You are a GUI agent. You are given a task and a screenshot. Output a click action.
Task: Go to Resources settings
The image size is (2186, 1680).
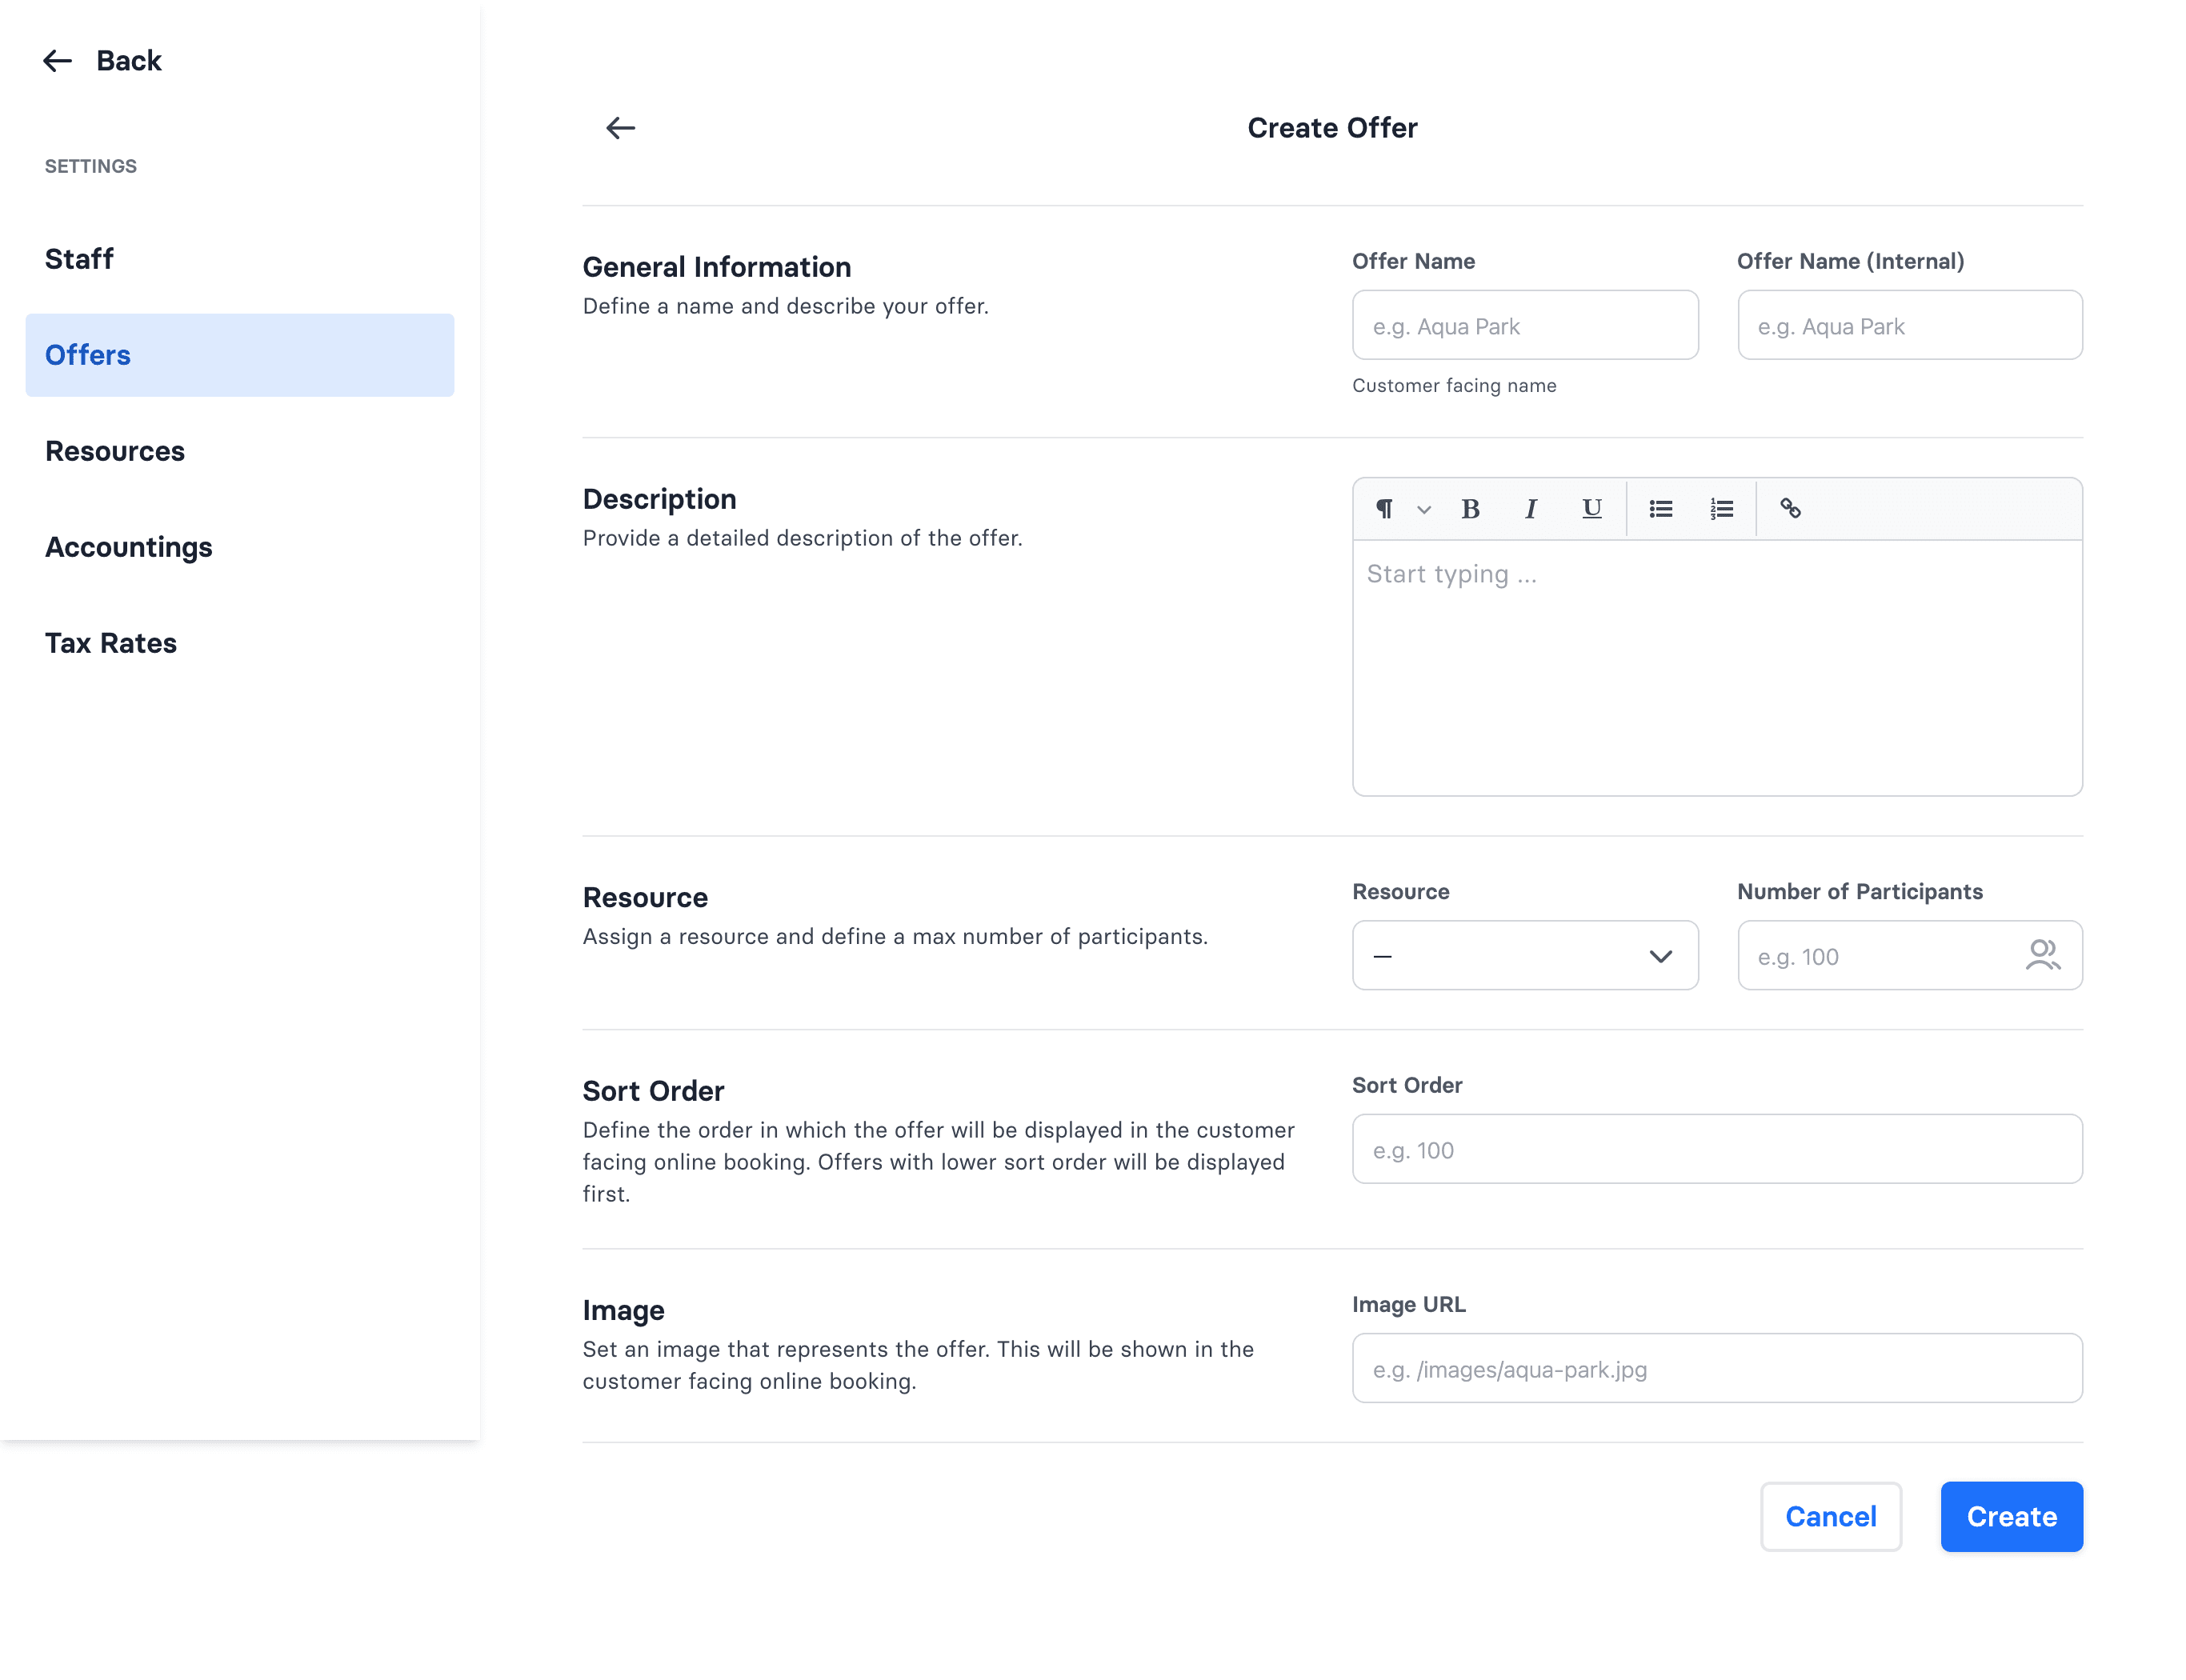(240, 451)
